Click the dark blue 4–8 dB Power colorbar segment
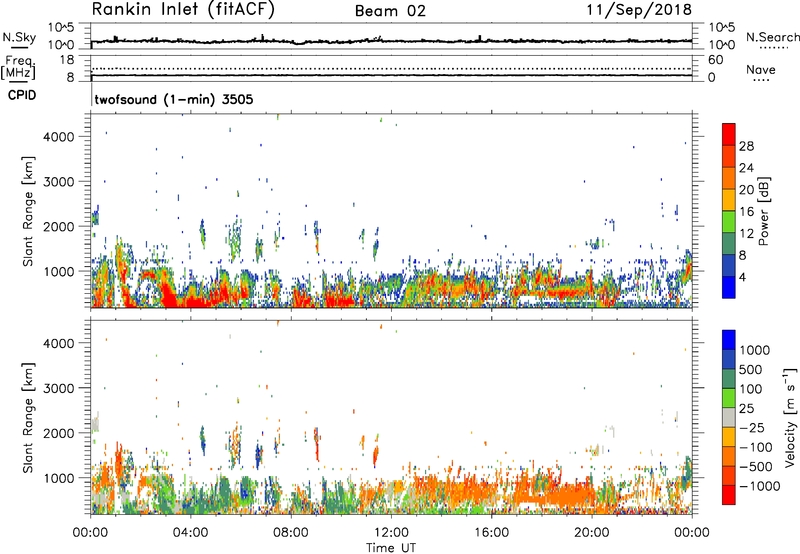This screenshot has width=800, height=554. pos(729,265)
